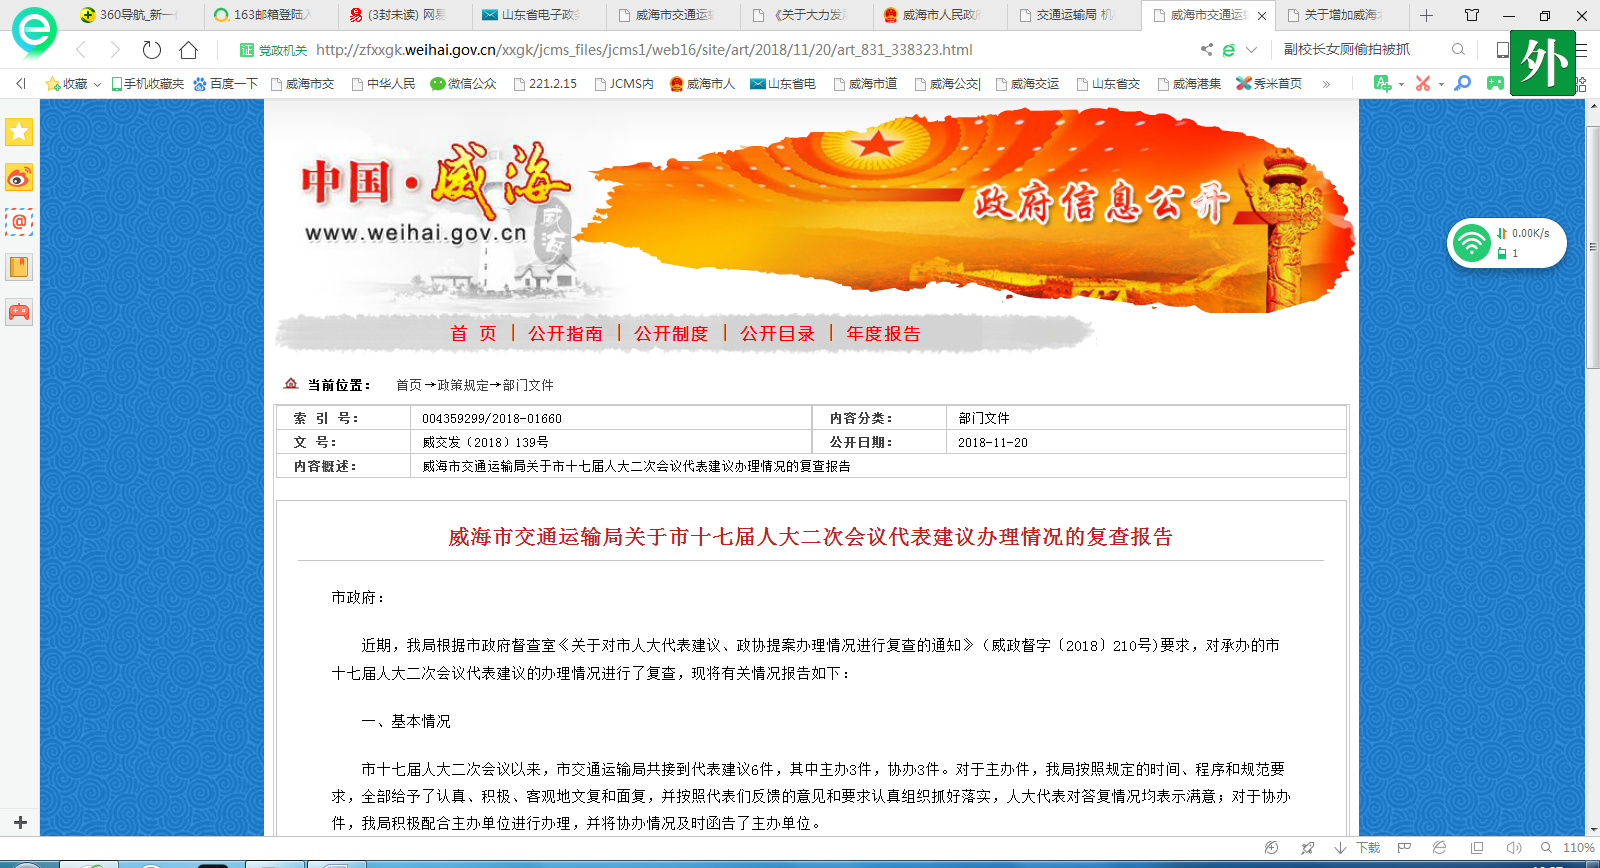Click the 110% zoom level control
This screenshot has width=1600, height=868.
click(1577, 848)
